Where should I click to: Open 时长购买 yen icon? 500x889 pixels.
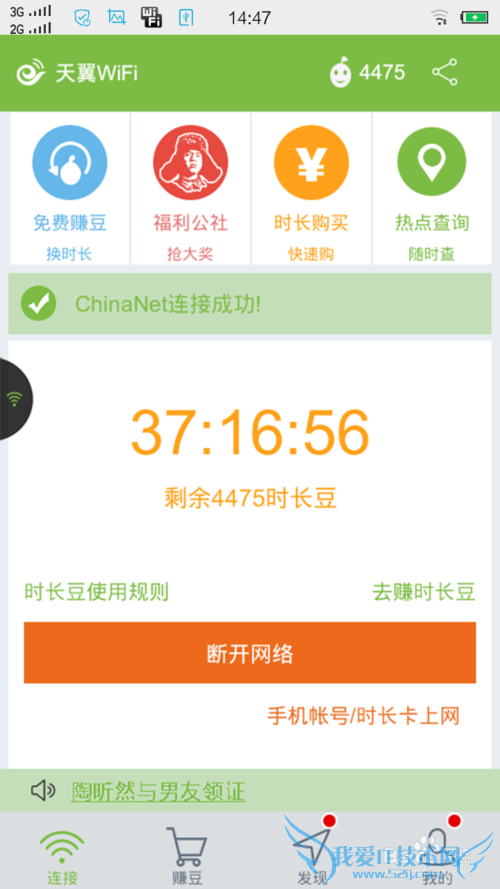pyautogui.click(x=311, y=162)
